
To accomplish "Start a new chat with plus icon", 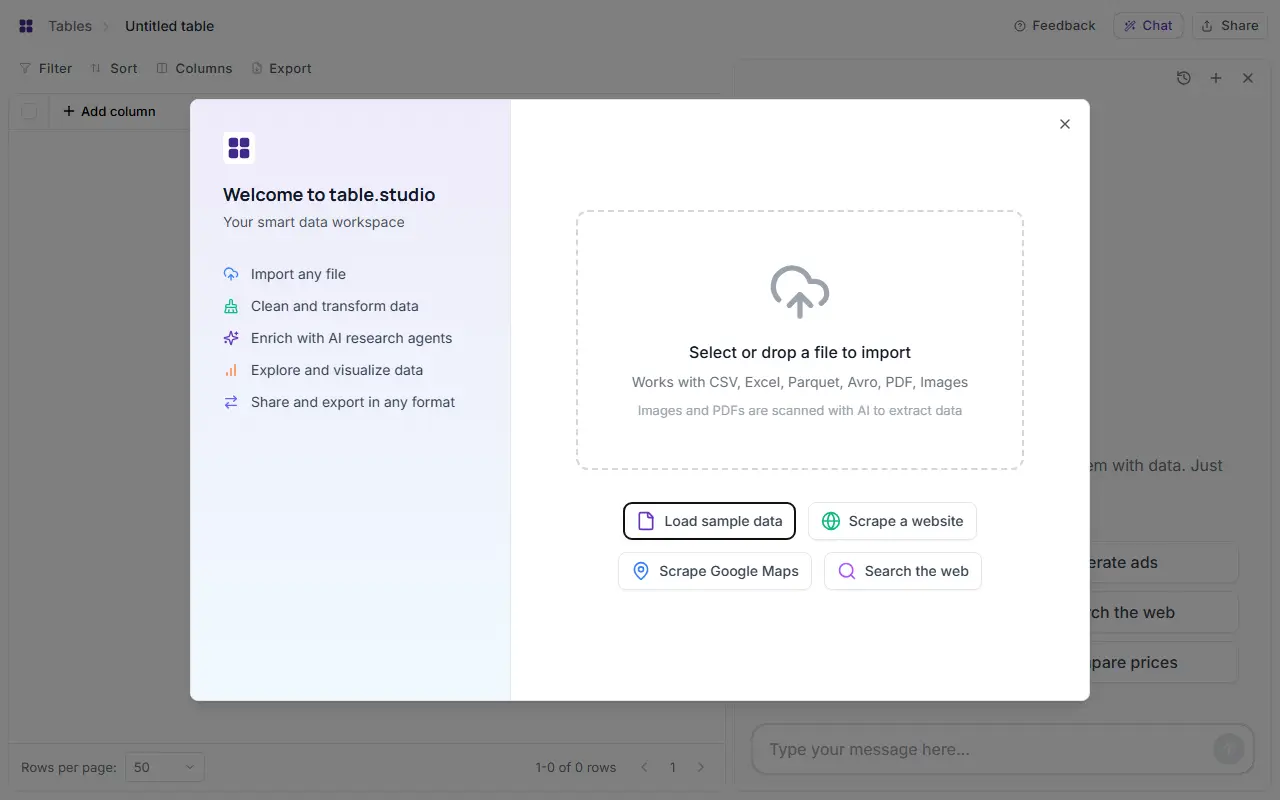I will [x=1216, y=78].
